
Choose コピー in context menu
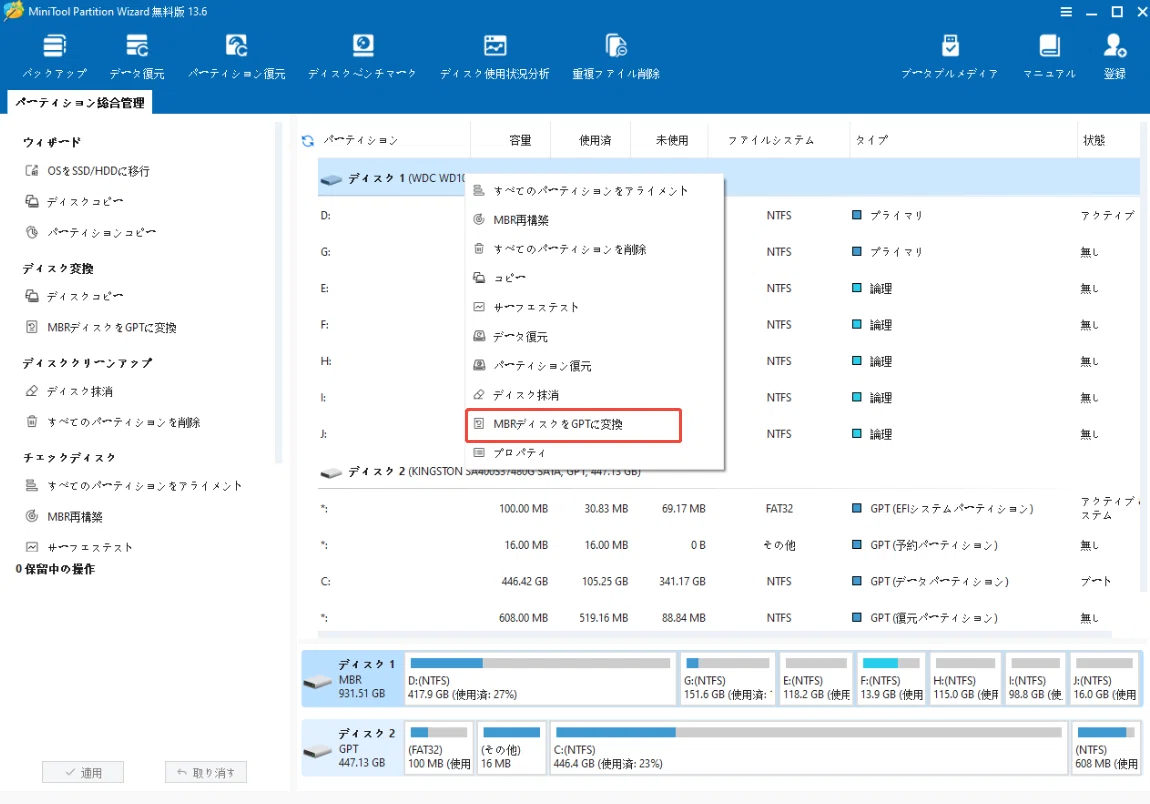(594, 278)
